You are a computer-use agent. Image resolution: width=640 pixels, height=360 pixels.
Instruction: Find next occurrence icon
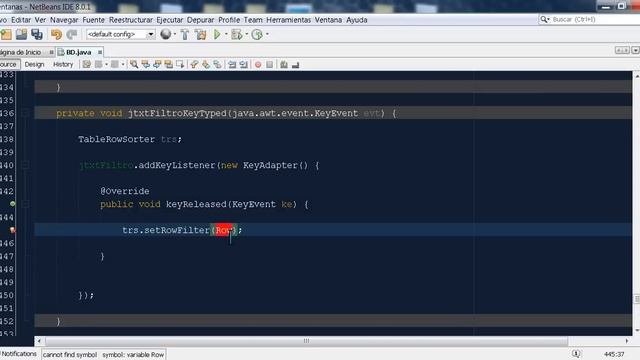tap(157, 64)
